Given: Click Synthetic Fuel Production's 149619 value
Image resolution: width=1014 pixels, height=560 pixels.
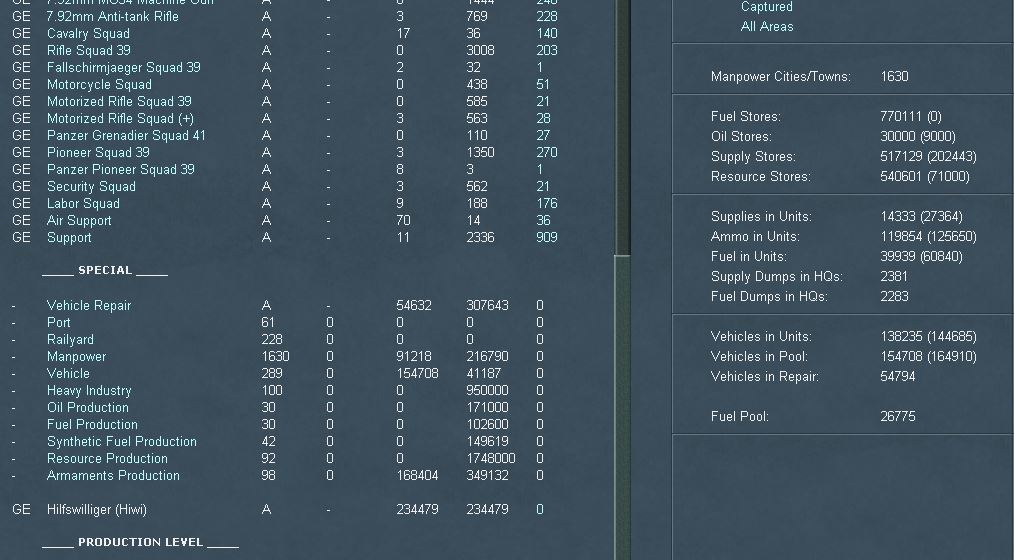Looking at the screenshot, I should pos(487,442).
